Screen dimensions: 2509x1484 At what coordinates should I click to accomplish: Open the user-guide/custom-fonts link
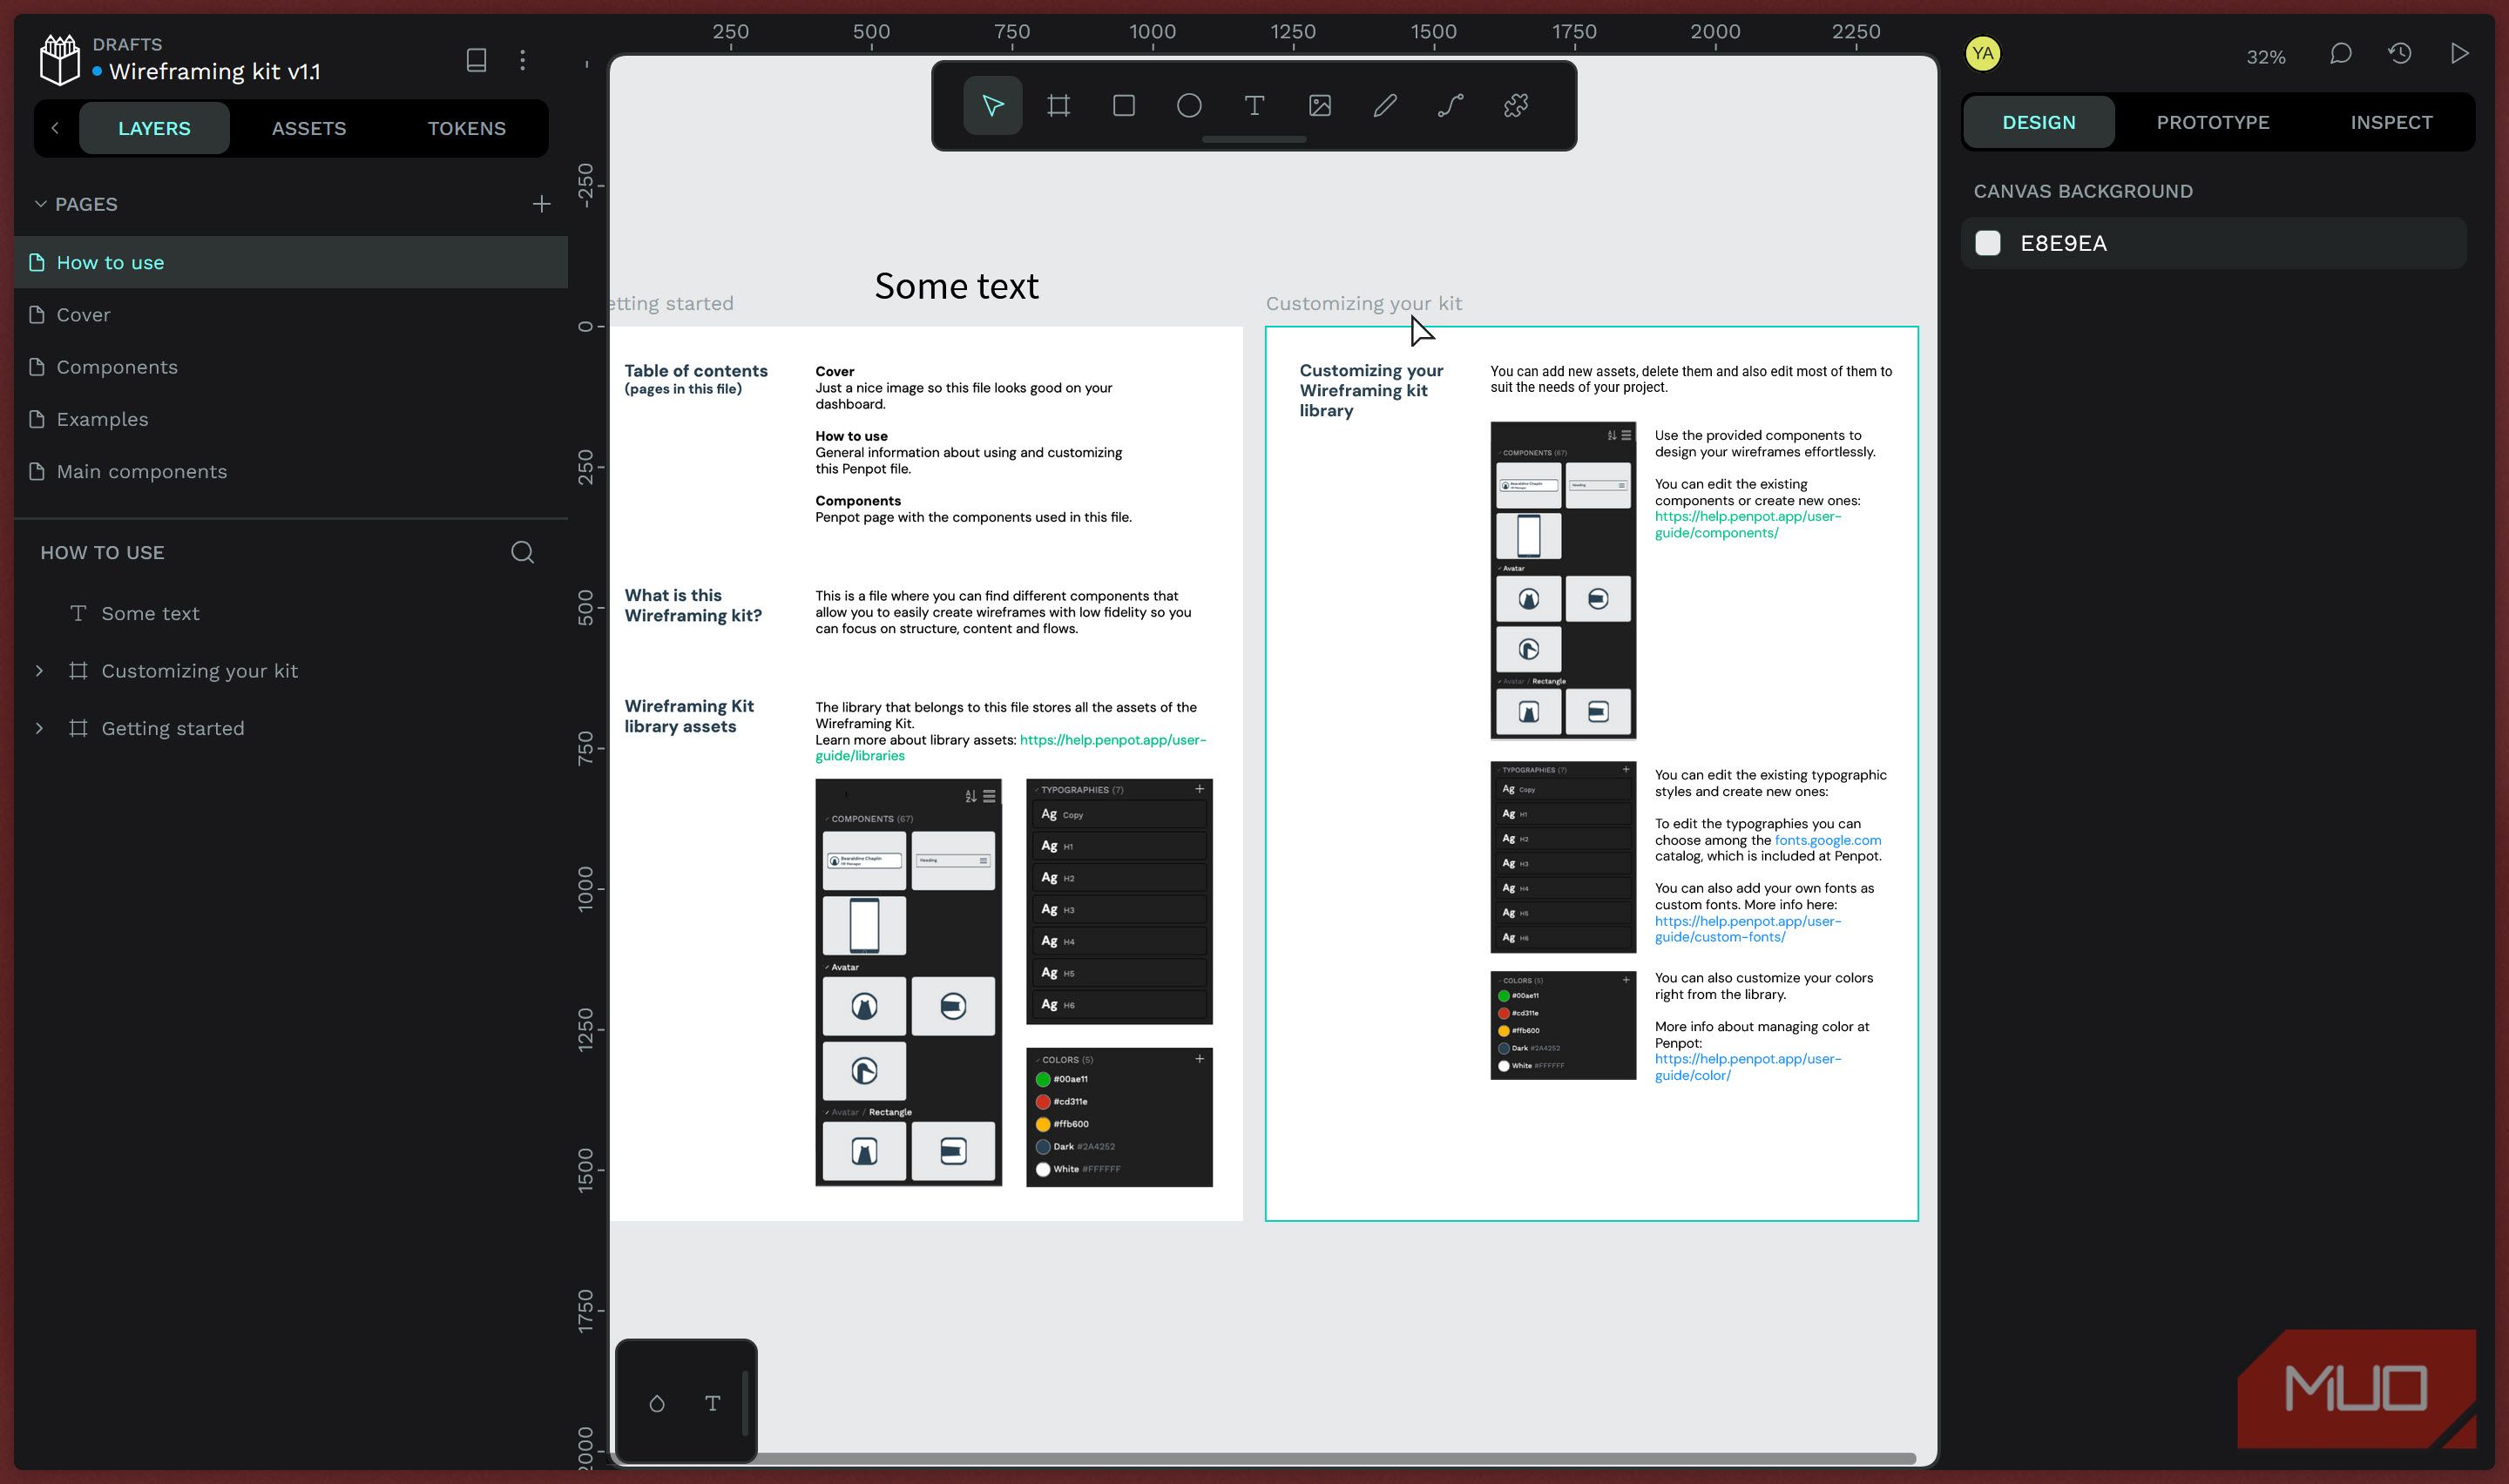click(x=1747, y=929)
